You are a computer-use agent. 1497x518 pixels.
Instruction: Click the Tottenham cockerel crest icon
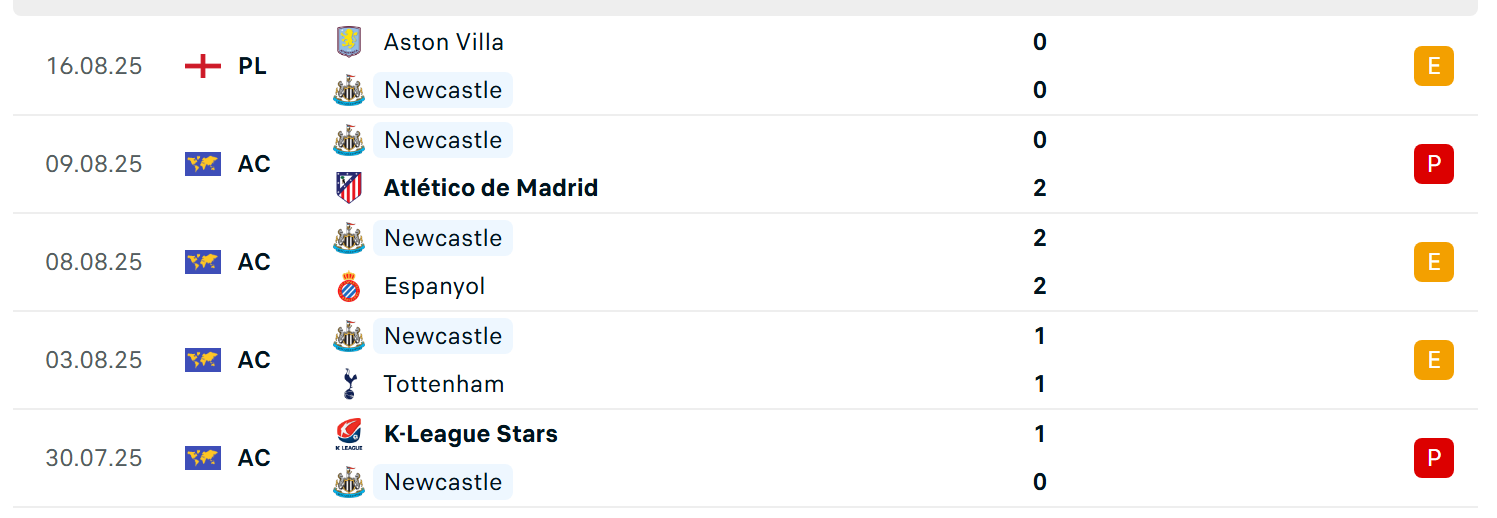[x=348, y=384]
